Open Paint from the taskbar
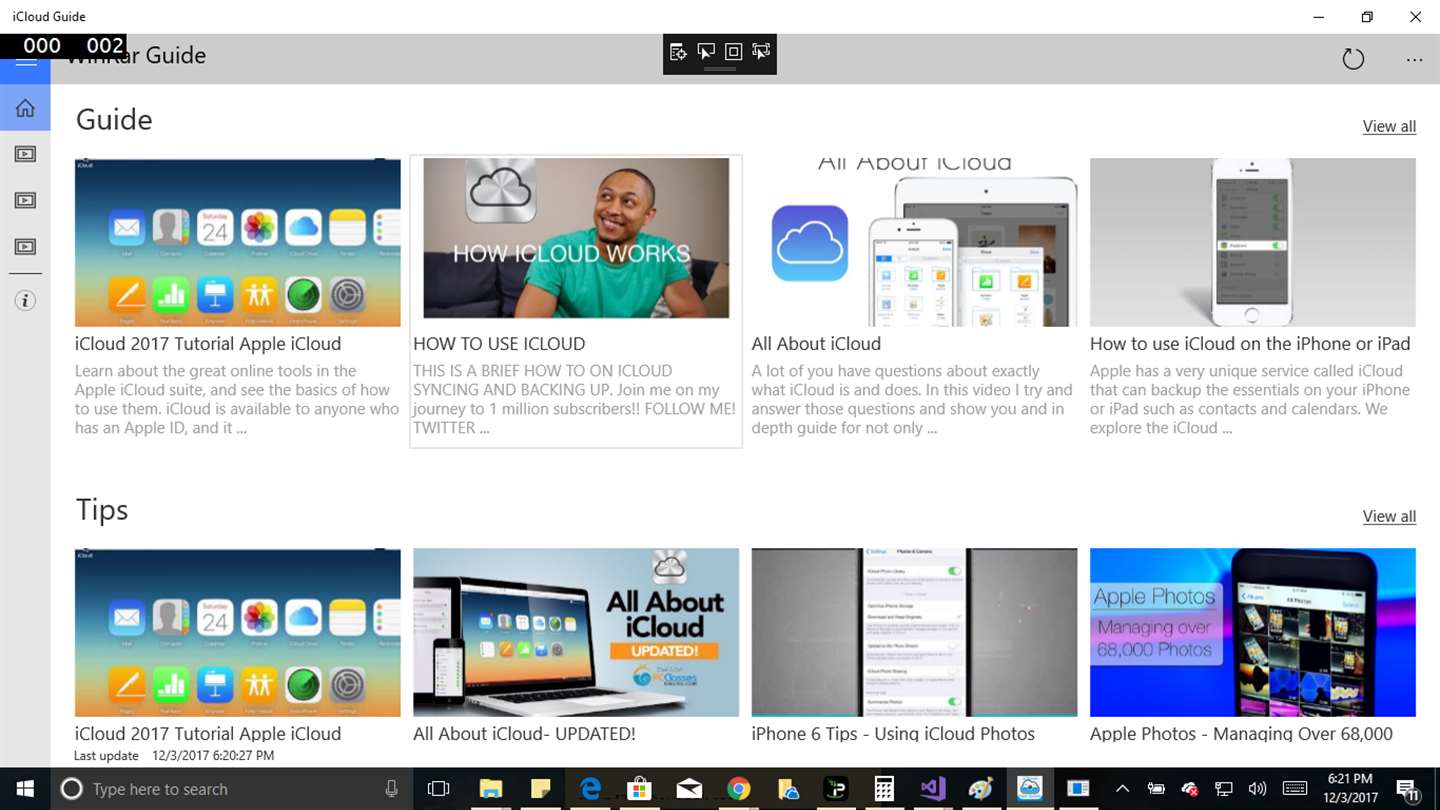This screenshot has height=810, width=1440. click(981, 789)
